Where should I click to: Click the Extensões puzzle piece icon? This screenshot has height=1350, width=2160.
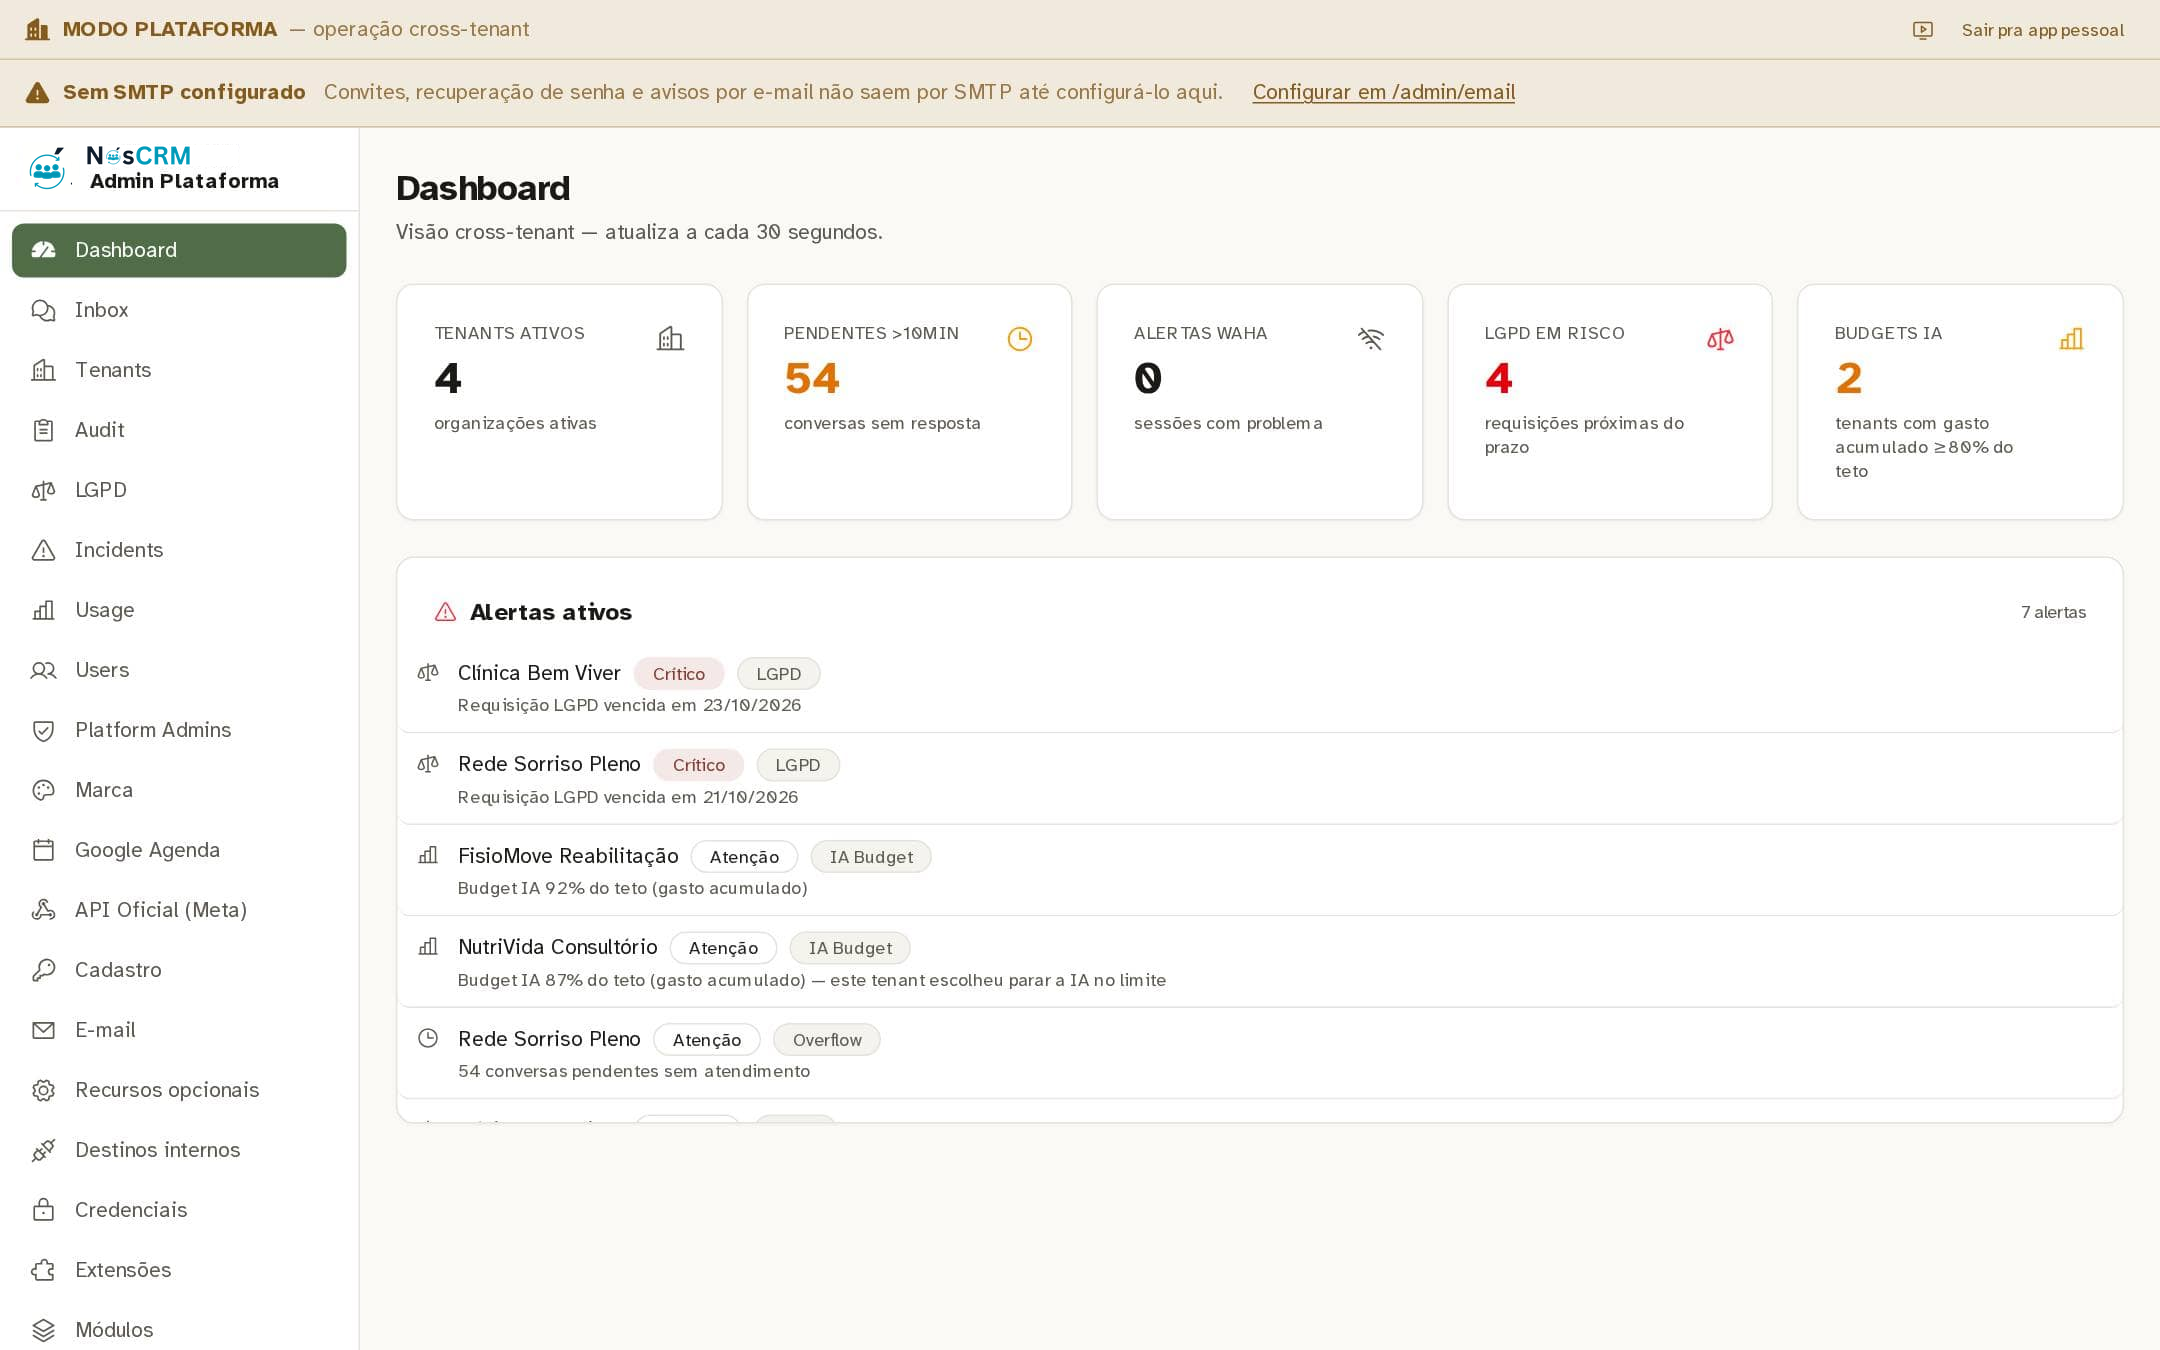click(43, 1270)
